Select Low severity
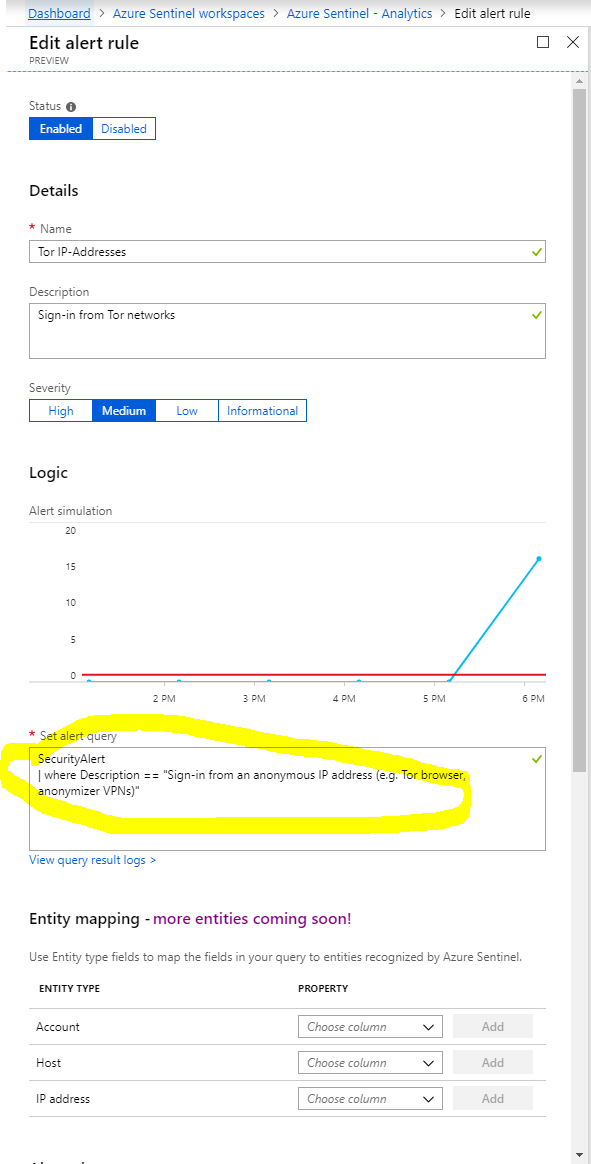 [187, 411]
